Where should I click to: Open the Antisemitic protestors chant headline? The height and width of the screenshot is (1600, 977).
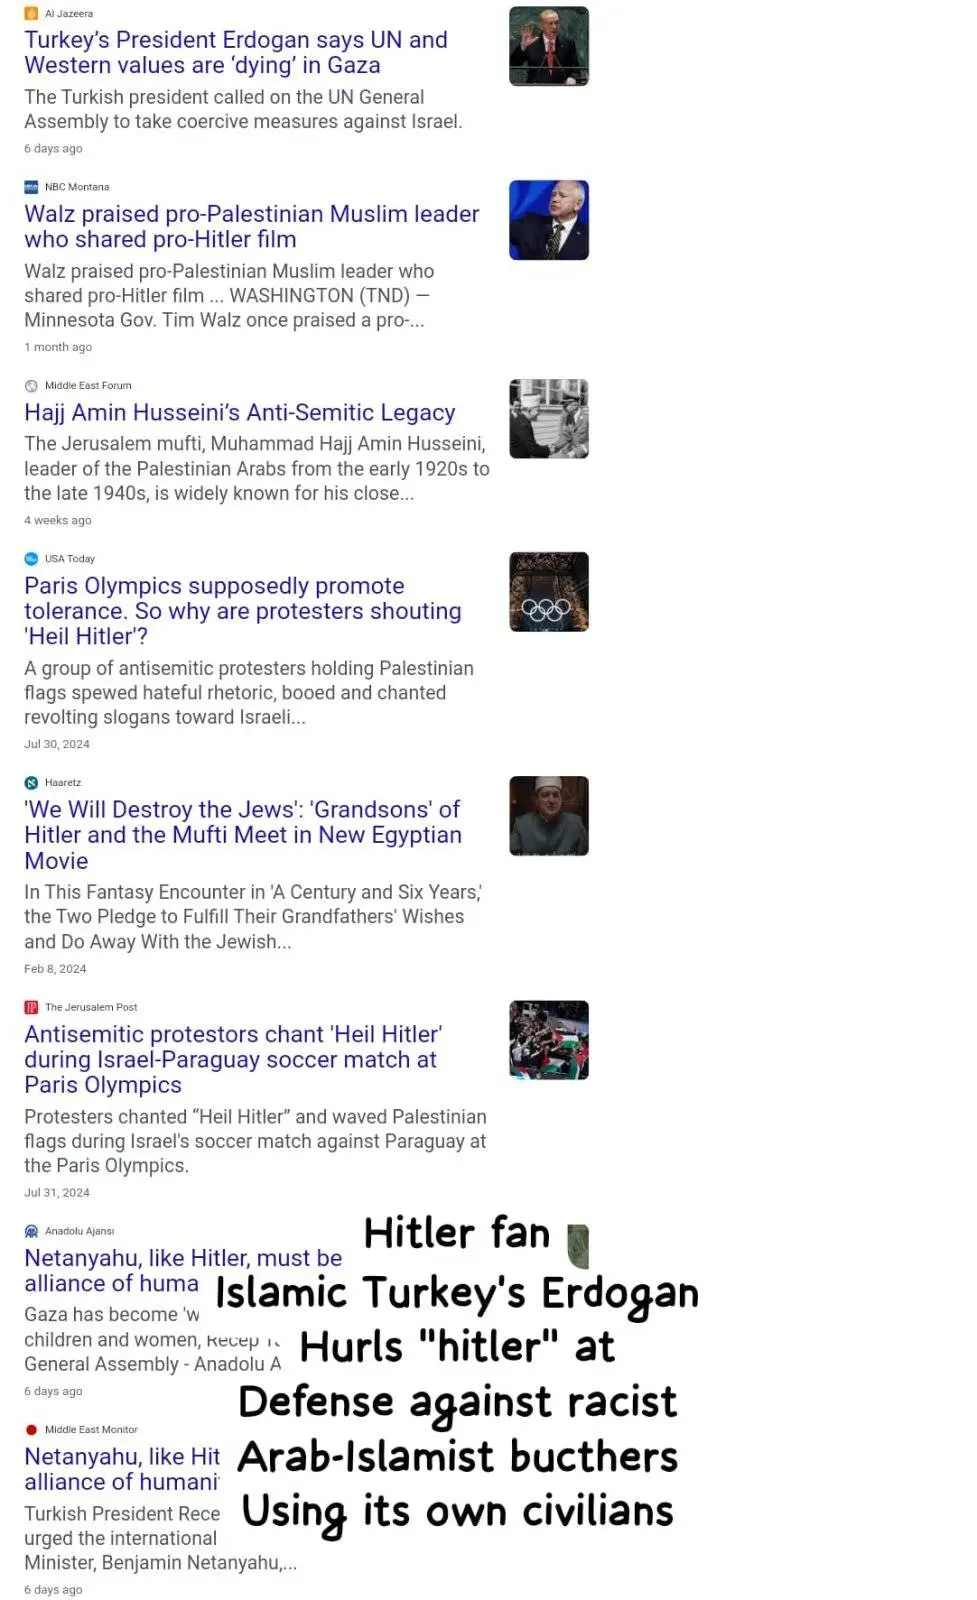pos(233,1059)
